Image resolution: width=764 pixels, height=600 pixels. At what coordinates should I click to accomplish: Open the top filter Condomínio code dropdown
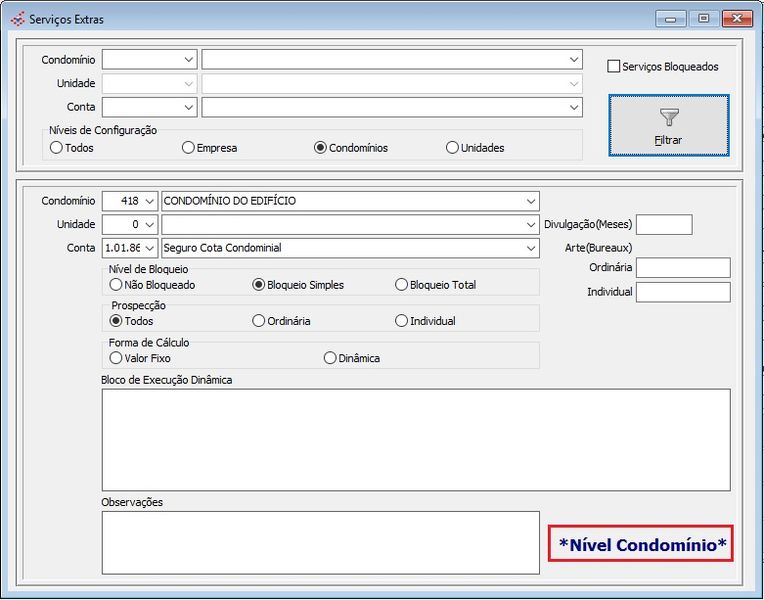[189, 60]
